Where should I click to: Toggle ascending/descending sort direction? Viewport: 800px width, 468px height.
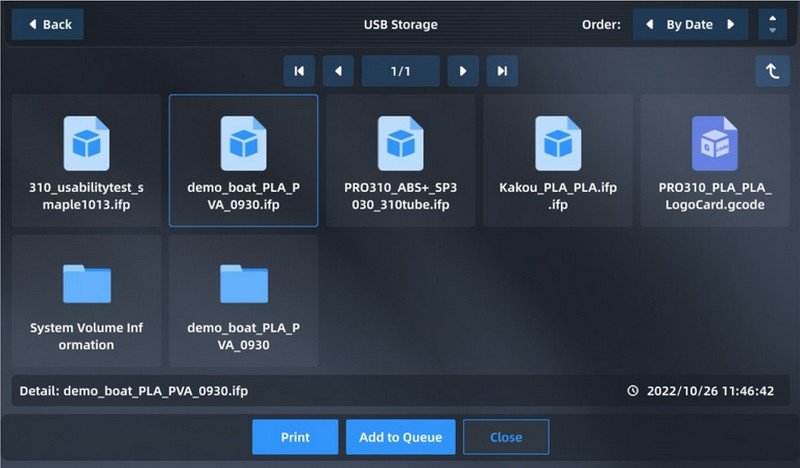[x=772, y=24]
